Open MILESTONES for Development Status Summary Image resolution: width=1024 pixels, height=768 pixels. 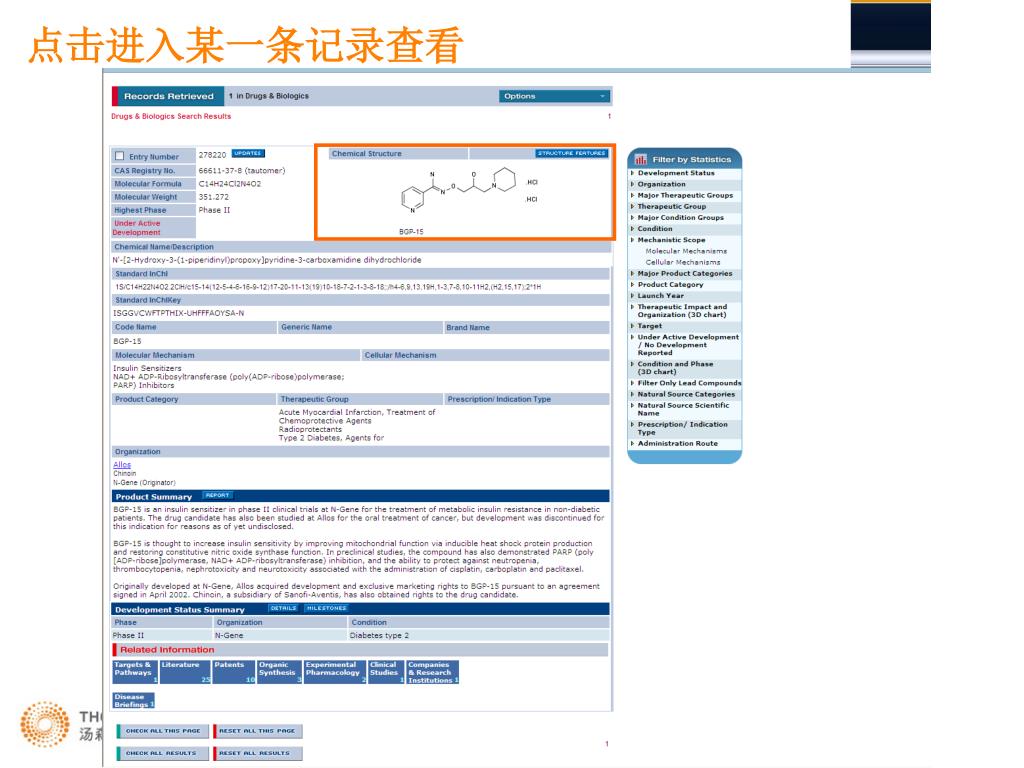click(x=327, y=608)
